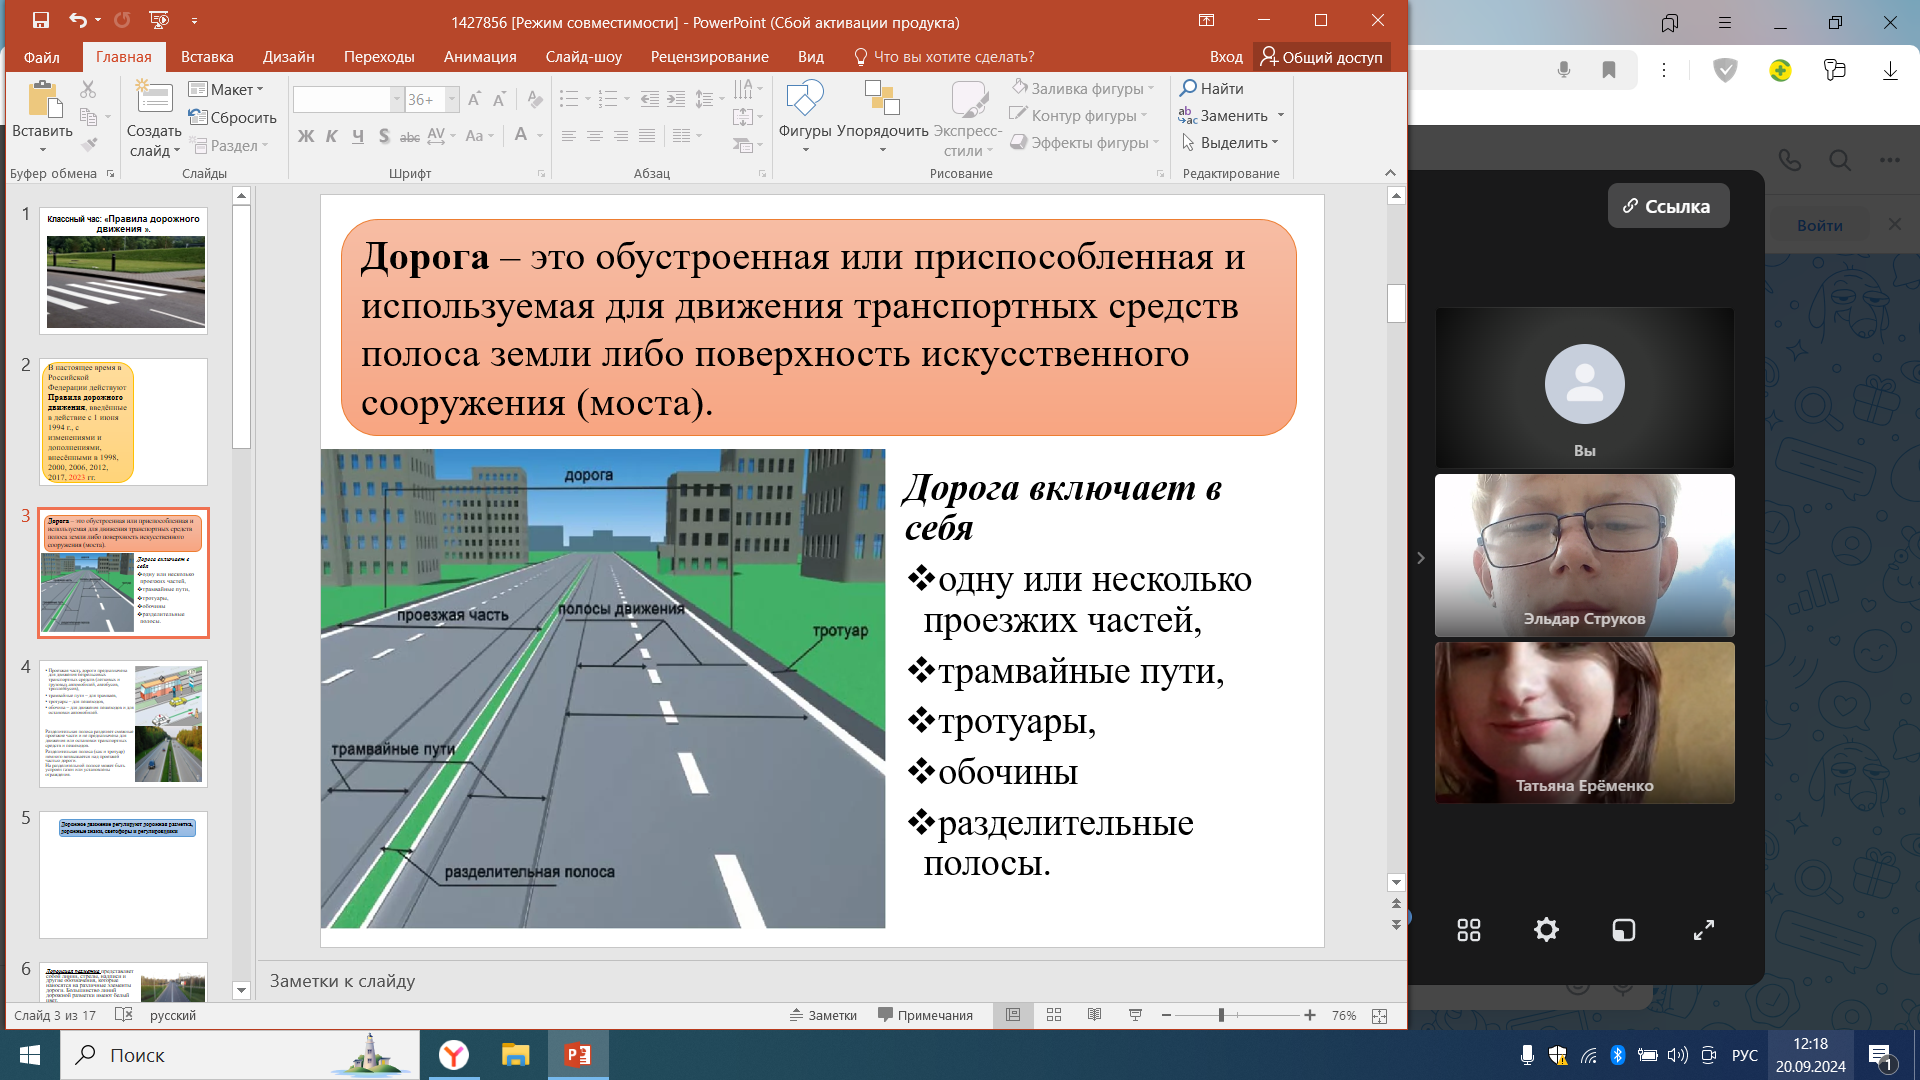Image resolution: width=1920 pixels, height=1080 pixels.
Task: Toggle the Notes (Заметки) pane
Action: 823,1015
